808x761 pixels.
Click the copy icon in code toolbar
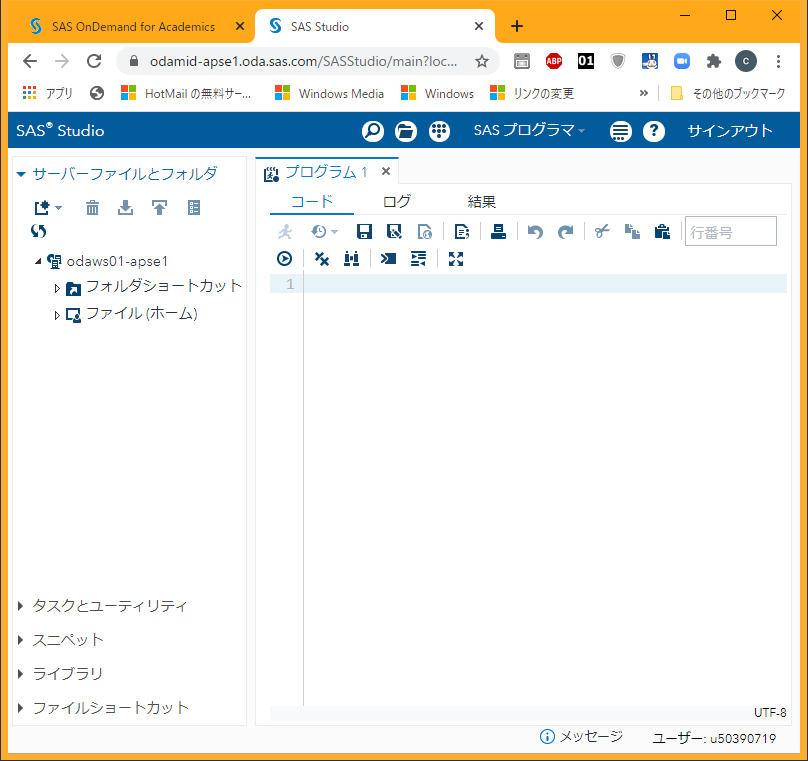pyautogui.click(x=632, y=232)
